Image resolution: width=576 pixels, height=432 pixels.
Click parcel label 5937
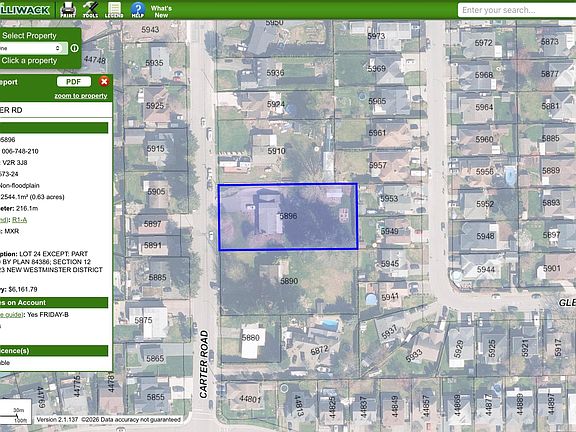click(389, 332)
